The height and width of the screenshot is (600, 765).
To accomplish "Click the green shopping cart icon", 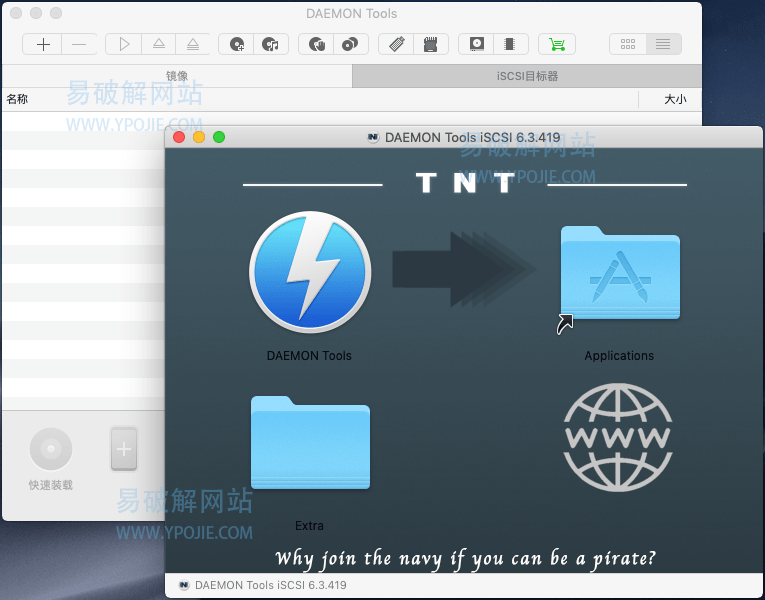I will (x=556, y=44).
